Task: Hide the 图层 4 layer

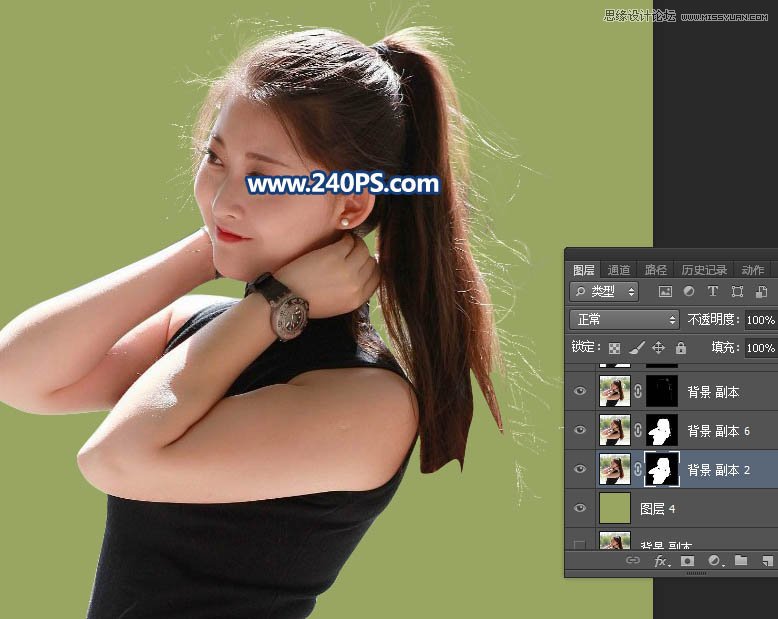Action: coord(580,508)
